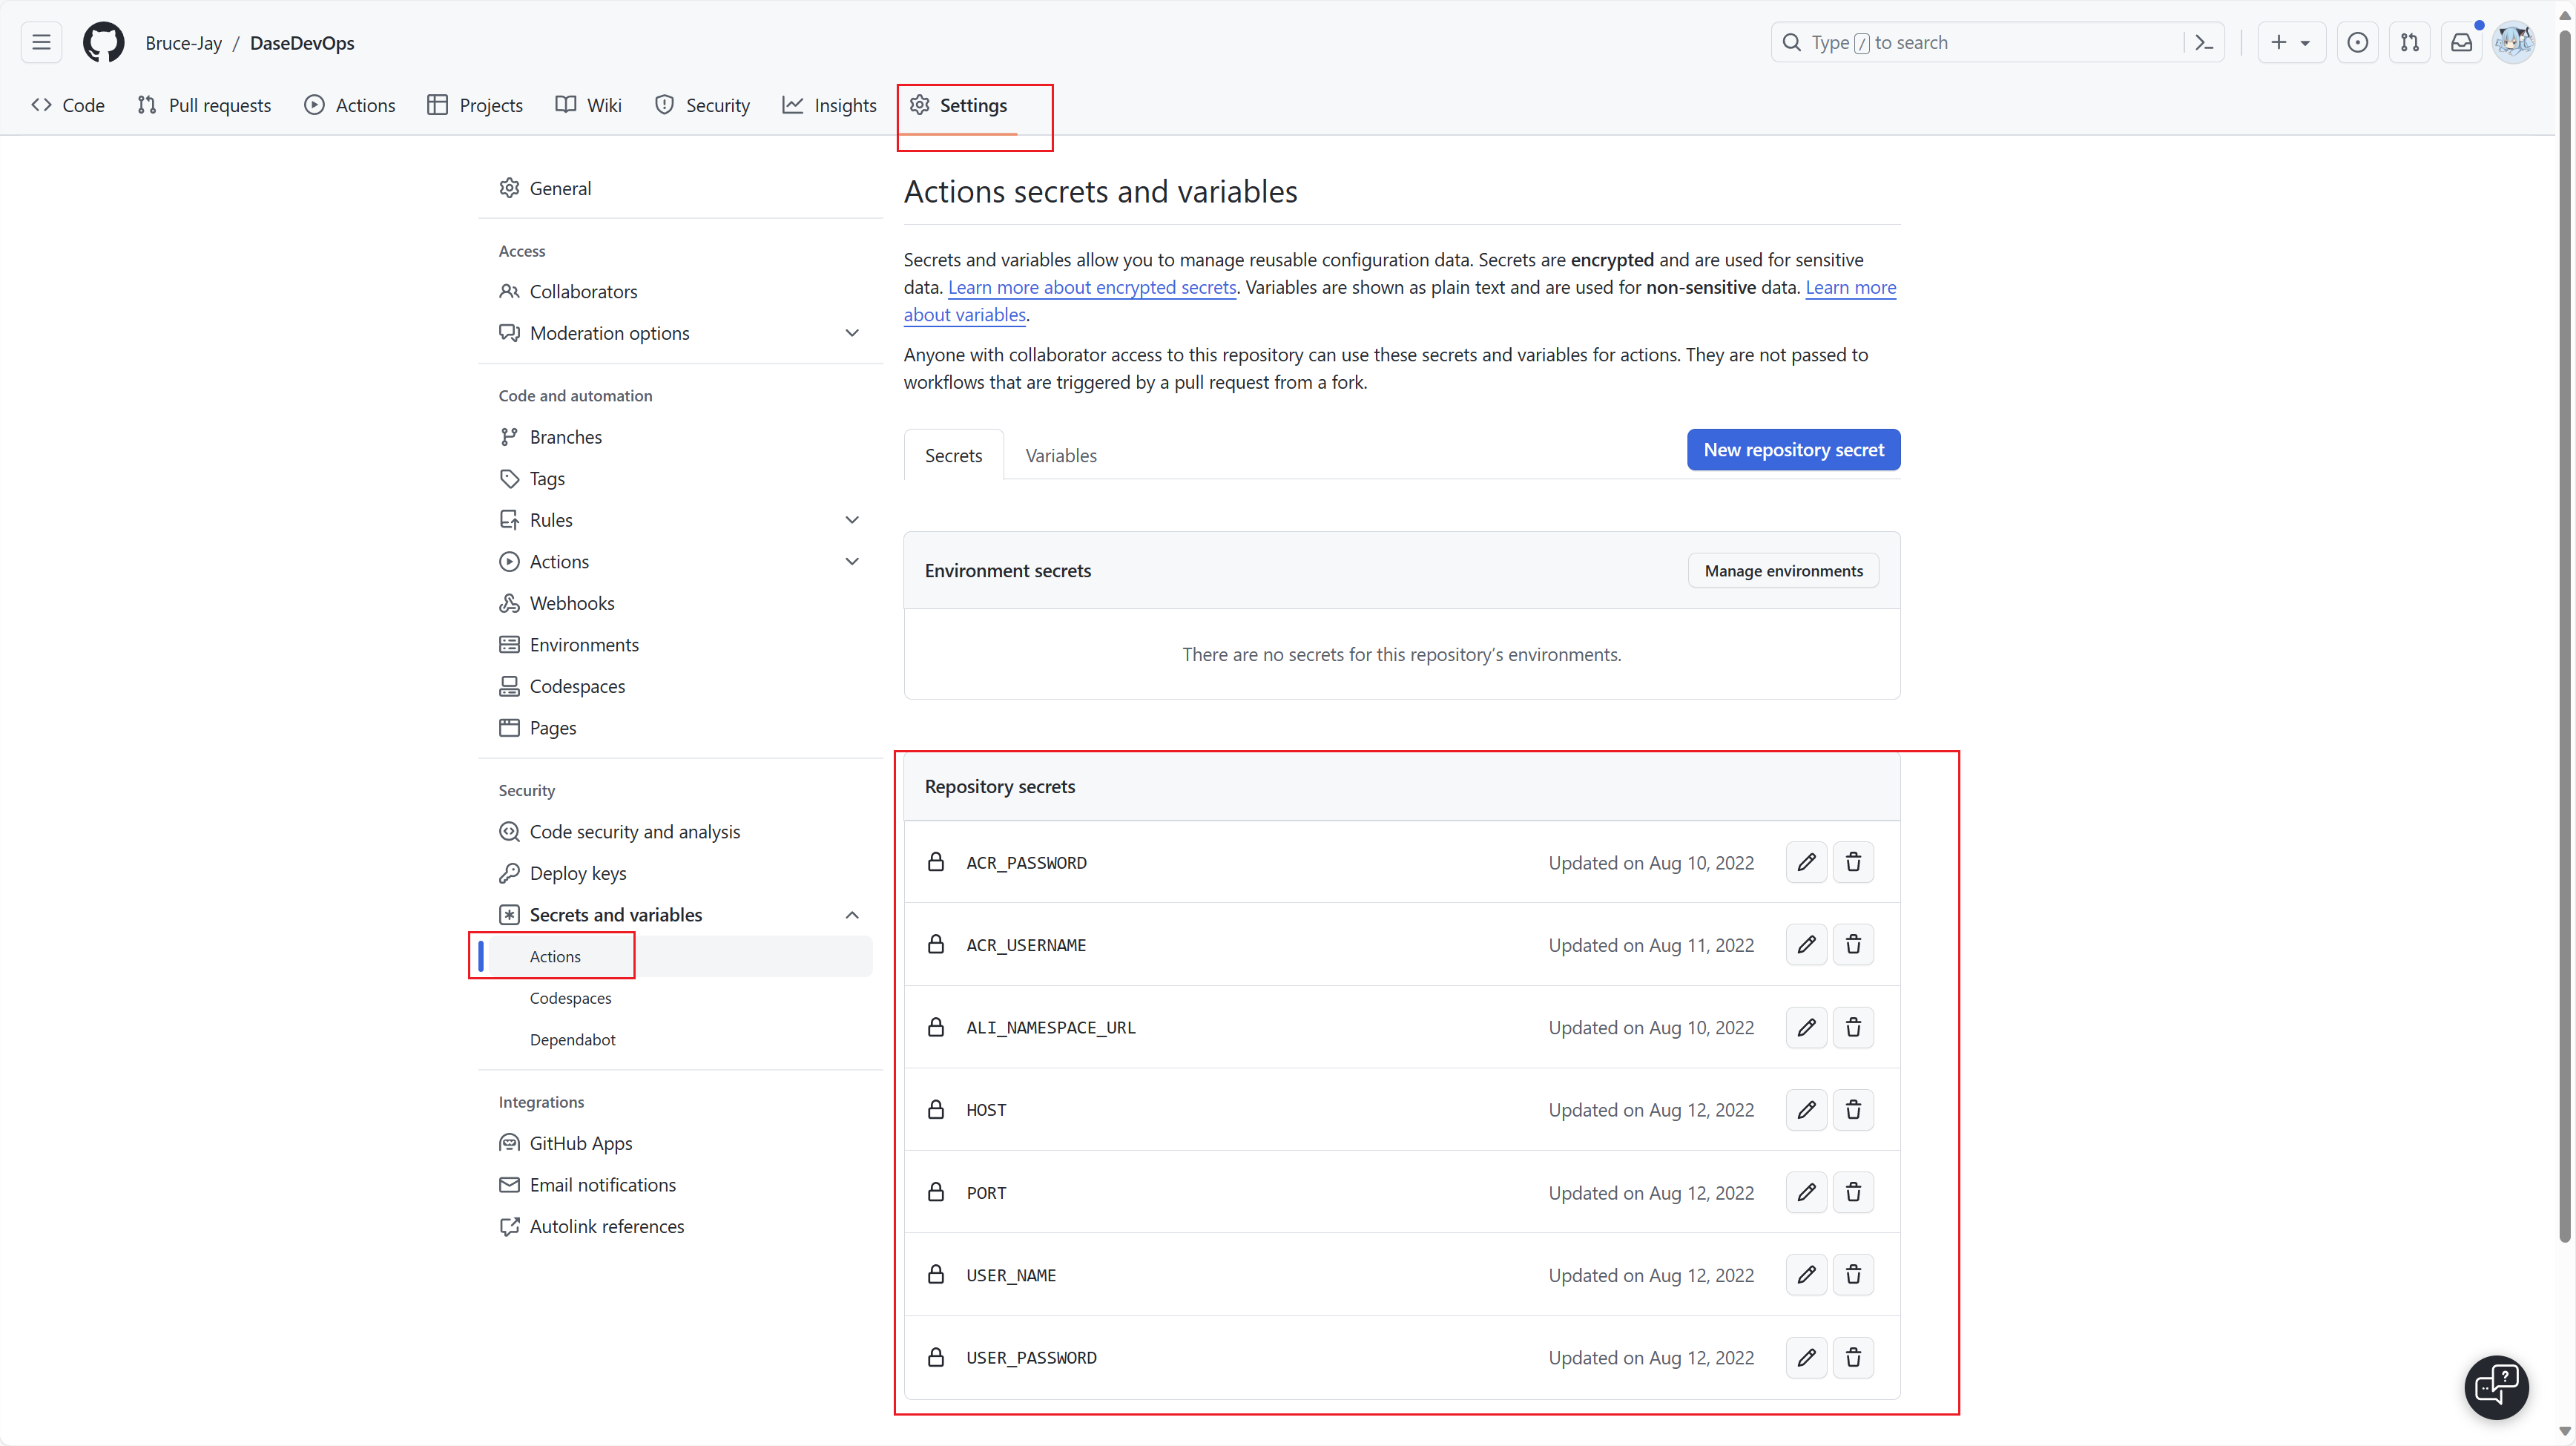Click the edit pencil for ACR_PASSWORD secret

click(x=1806, y=862)
